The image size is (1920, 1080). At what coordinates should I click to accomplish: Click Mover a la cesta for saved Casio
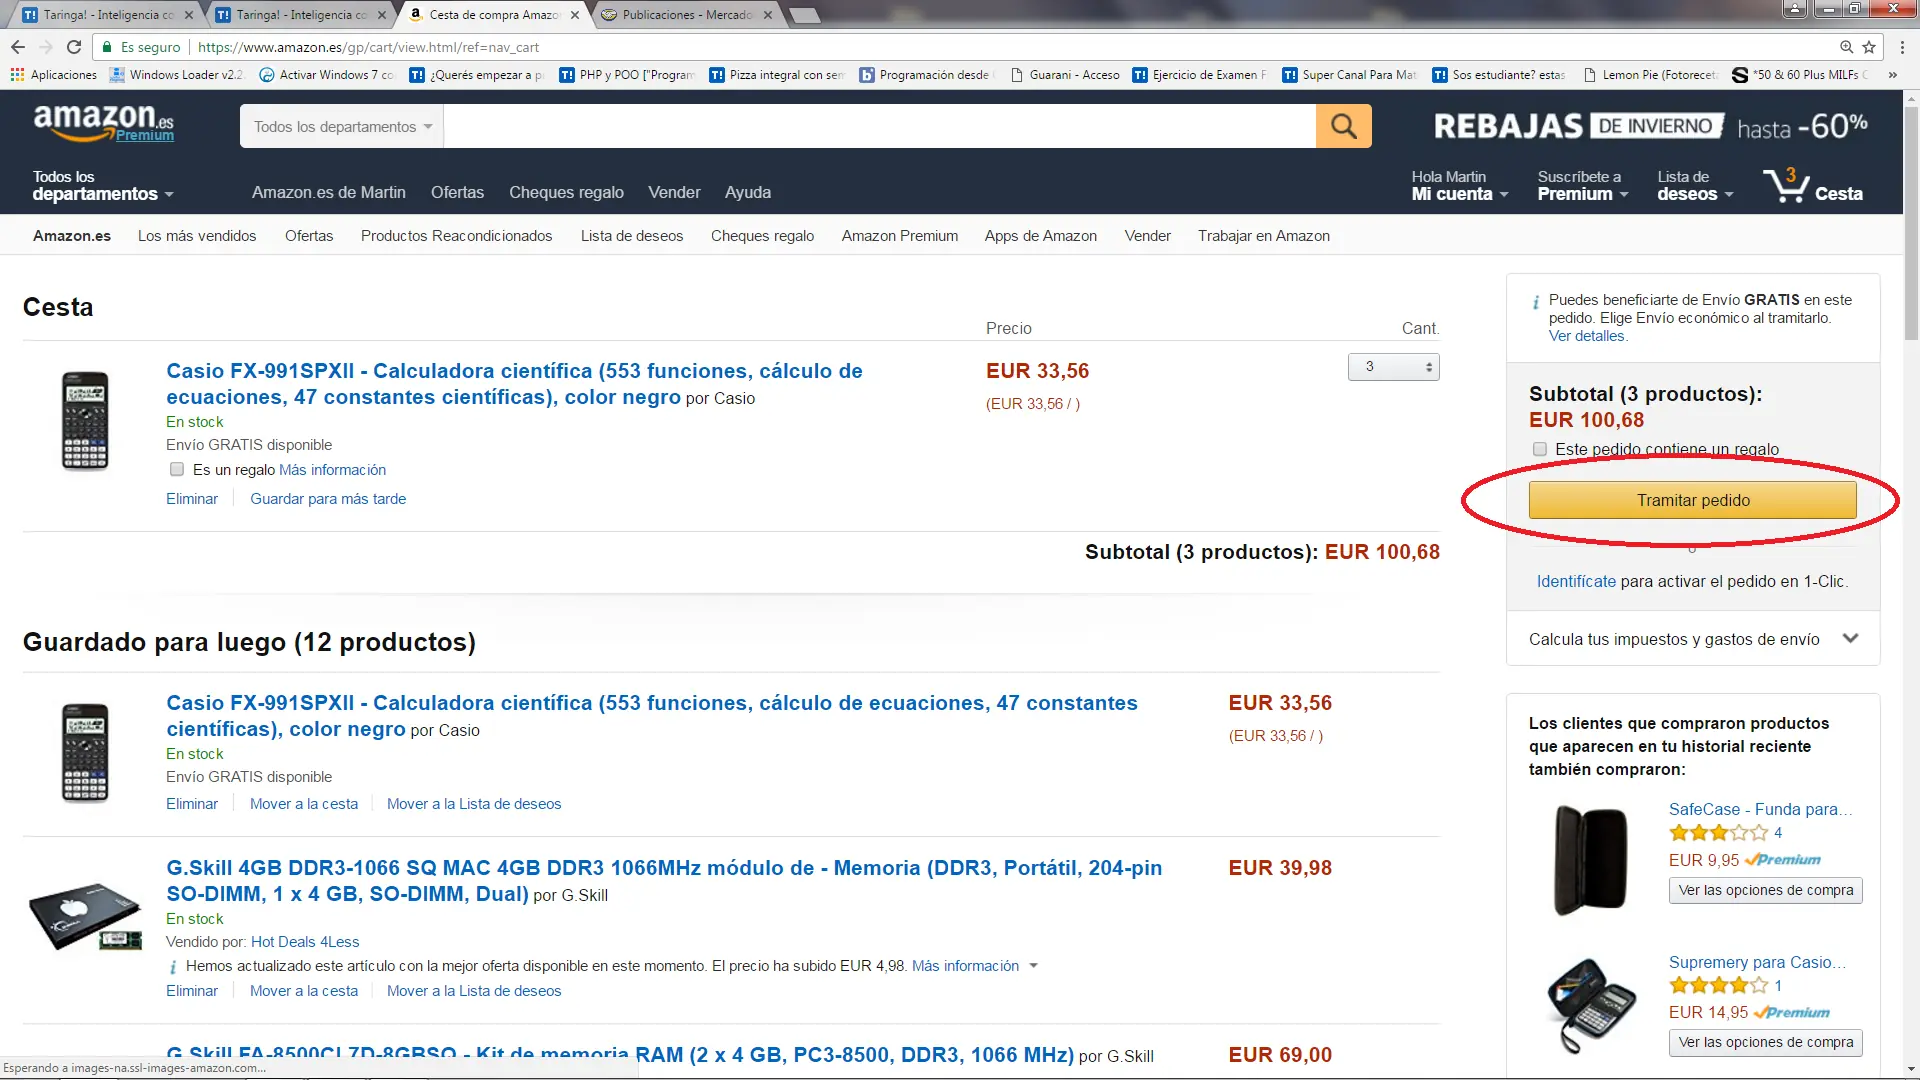(304, 804)
